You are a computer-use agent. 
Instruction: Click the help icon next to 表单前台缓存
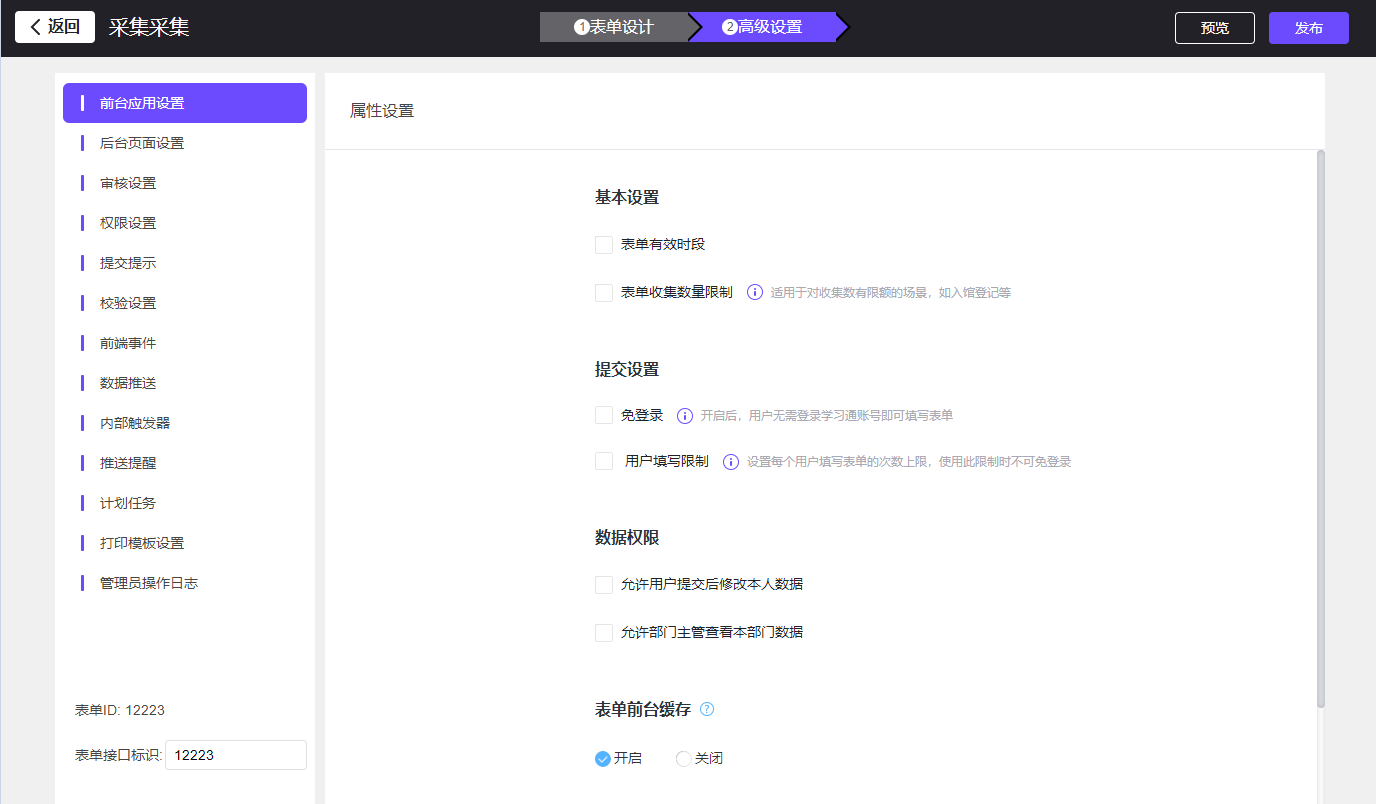pyautogui.click(x=707, y=709)
